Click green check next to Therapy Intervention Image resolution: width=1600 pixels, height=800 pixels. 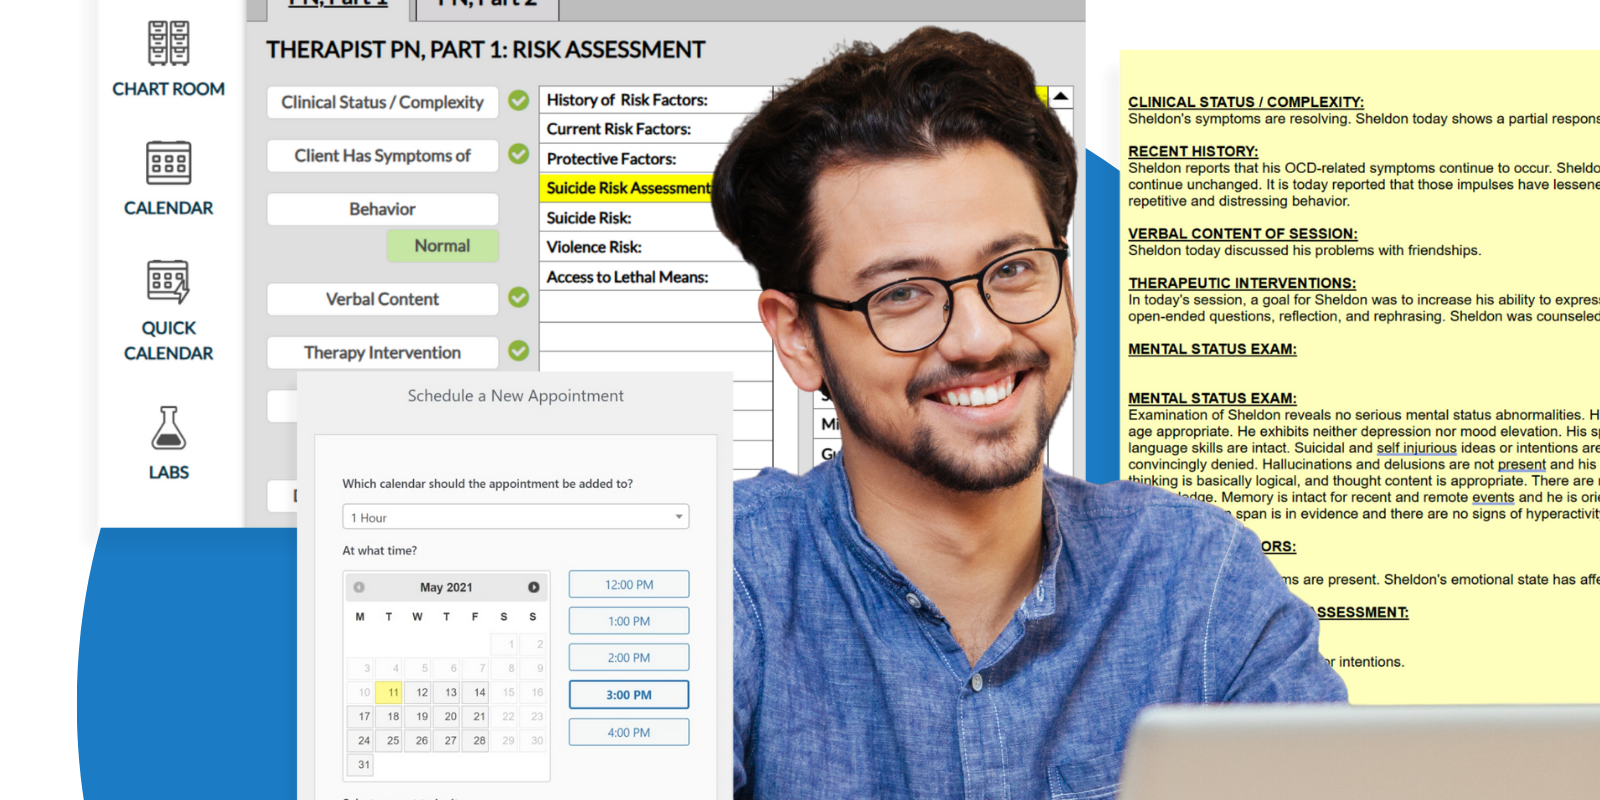(518, 351)
